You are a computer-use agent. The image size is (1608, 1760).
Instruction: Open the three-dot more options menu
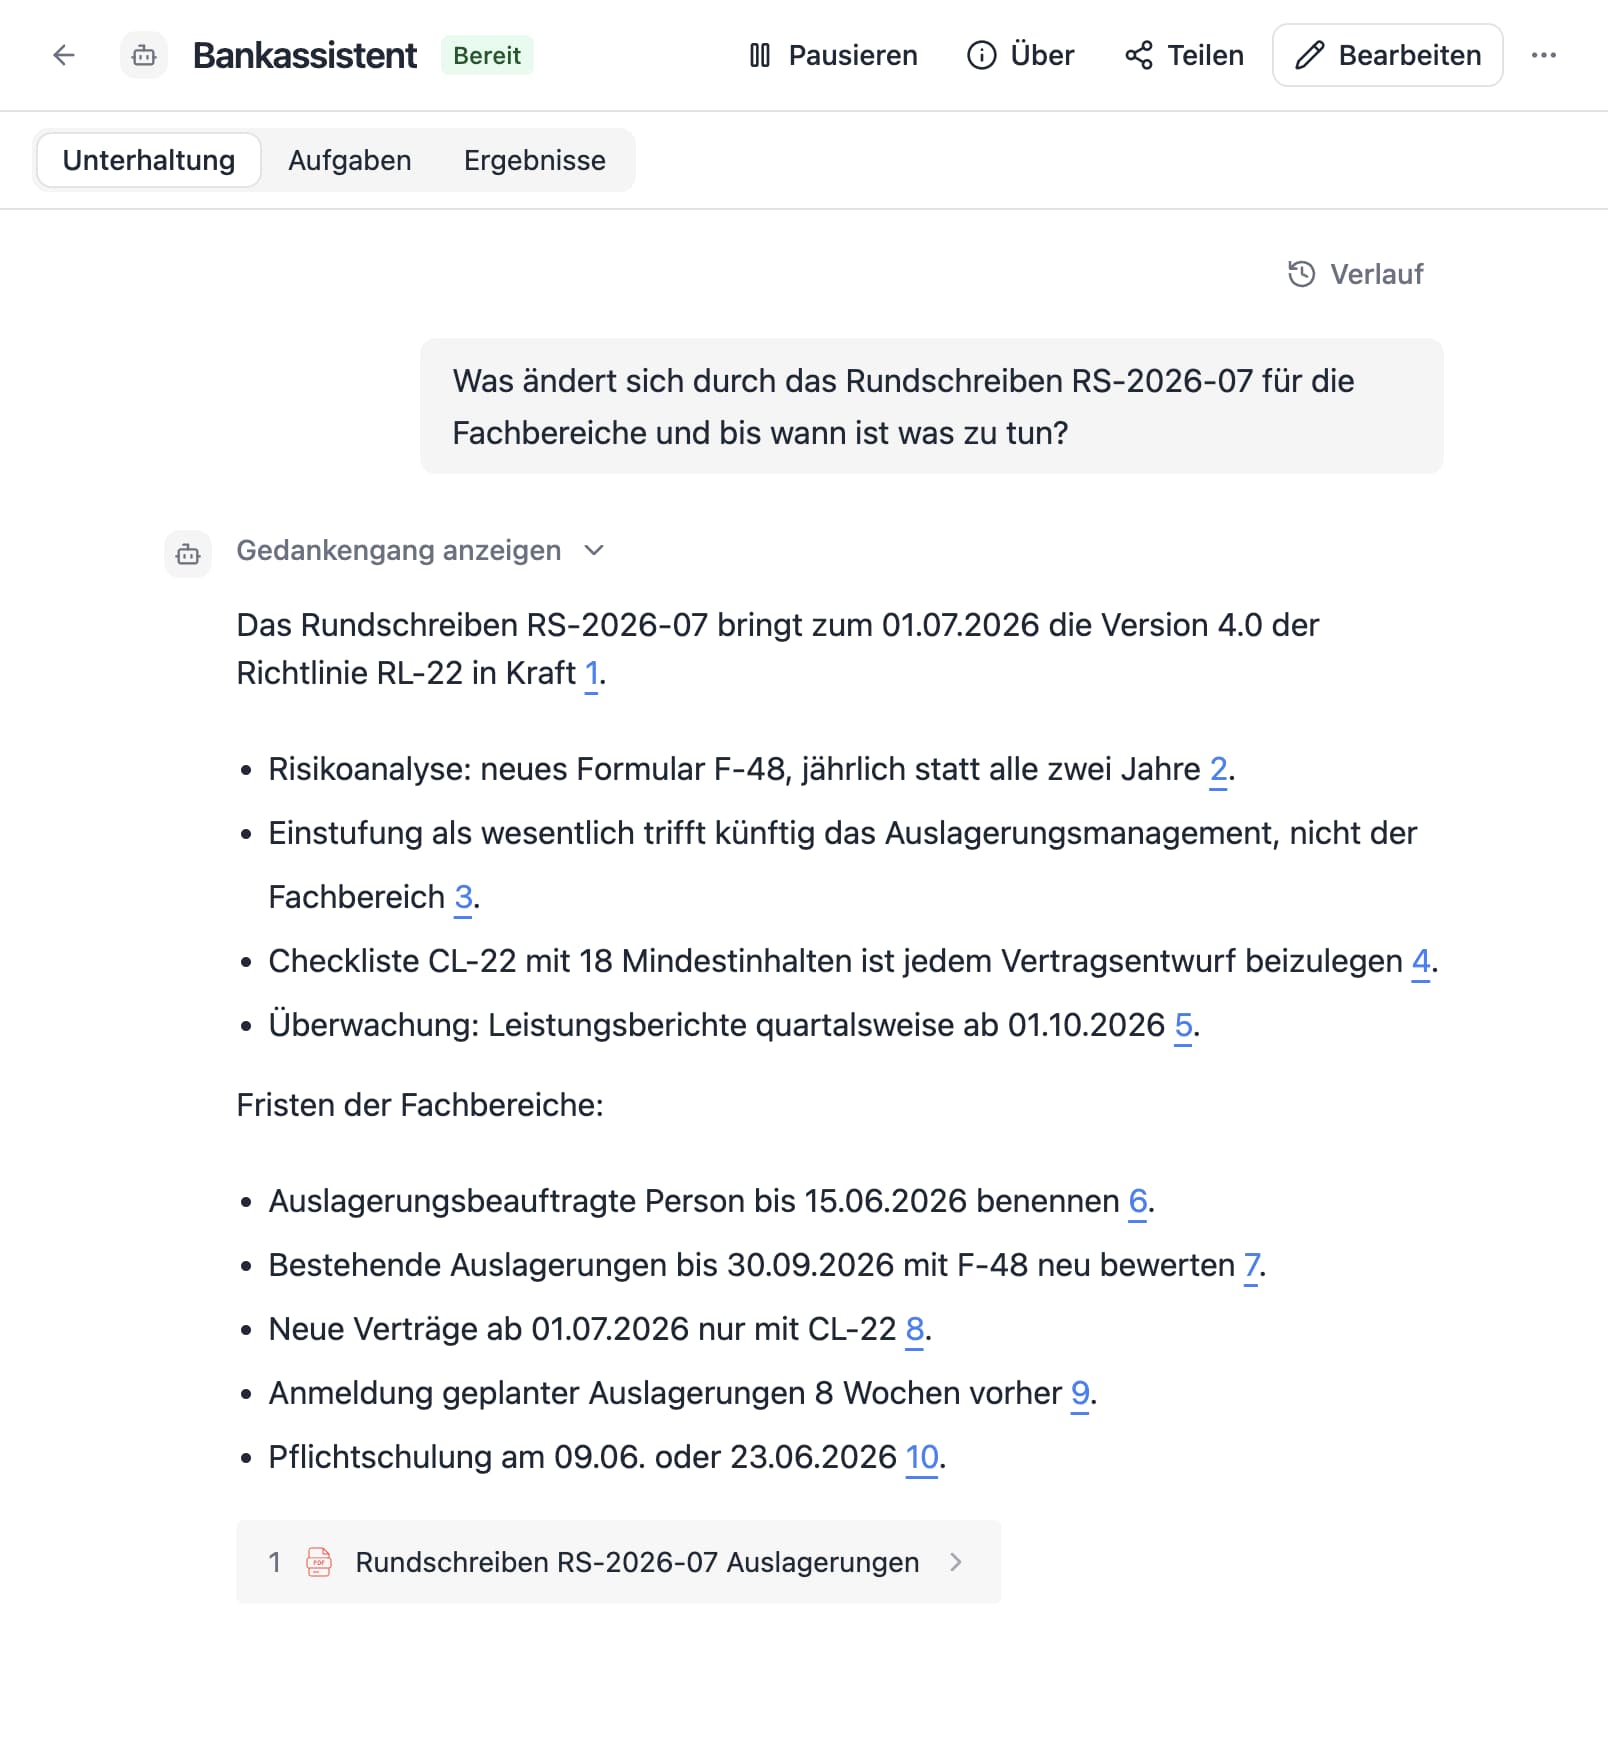1544,55
